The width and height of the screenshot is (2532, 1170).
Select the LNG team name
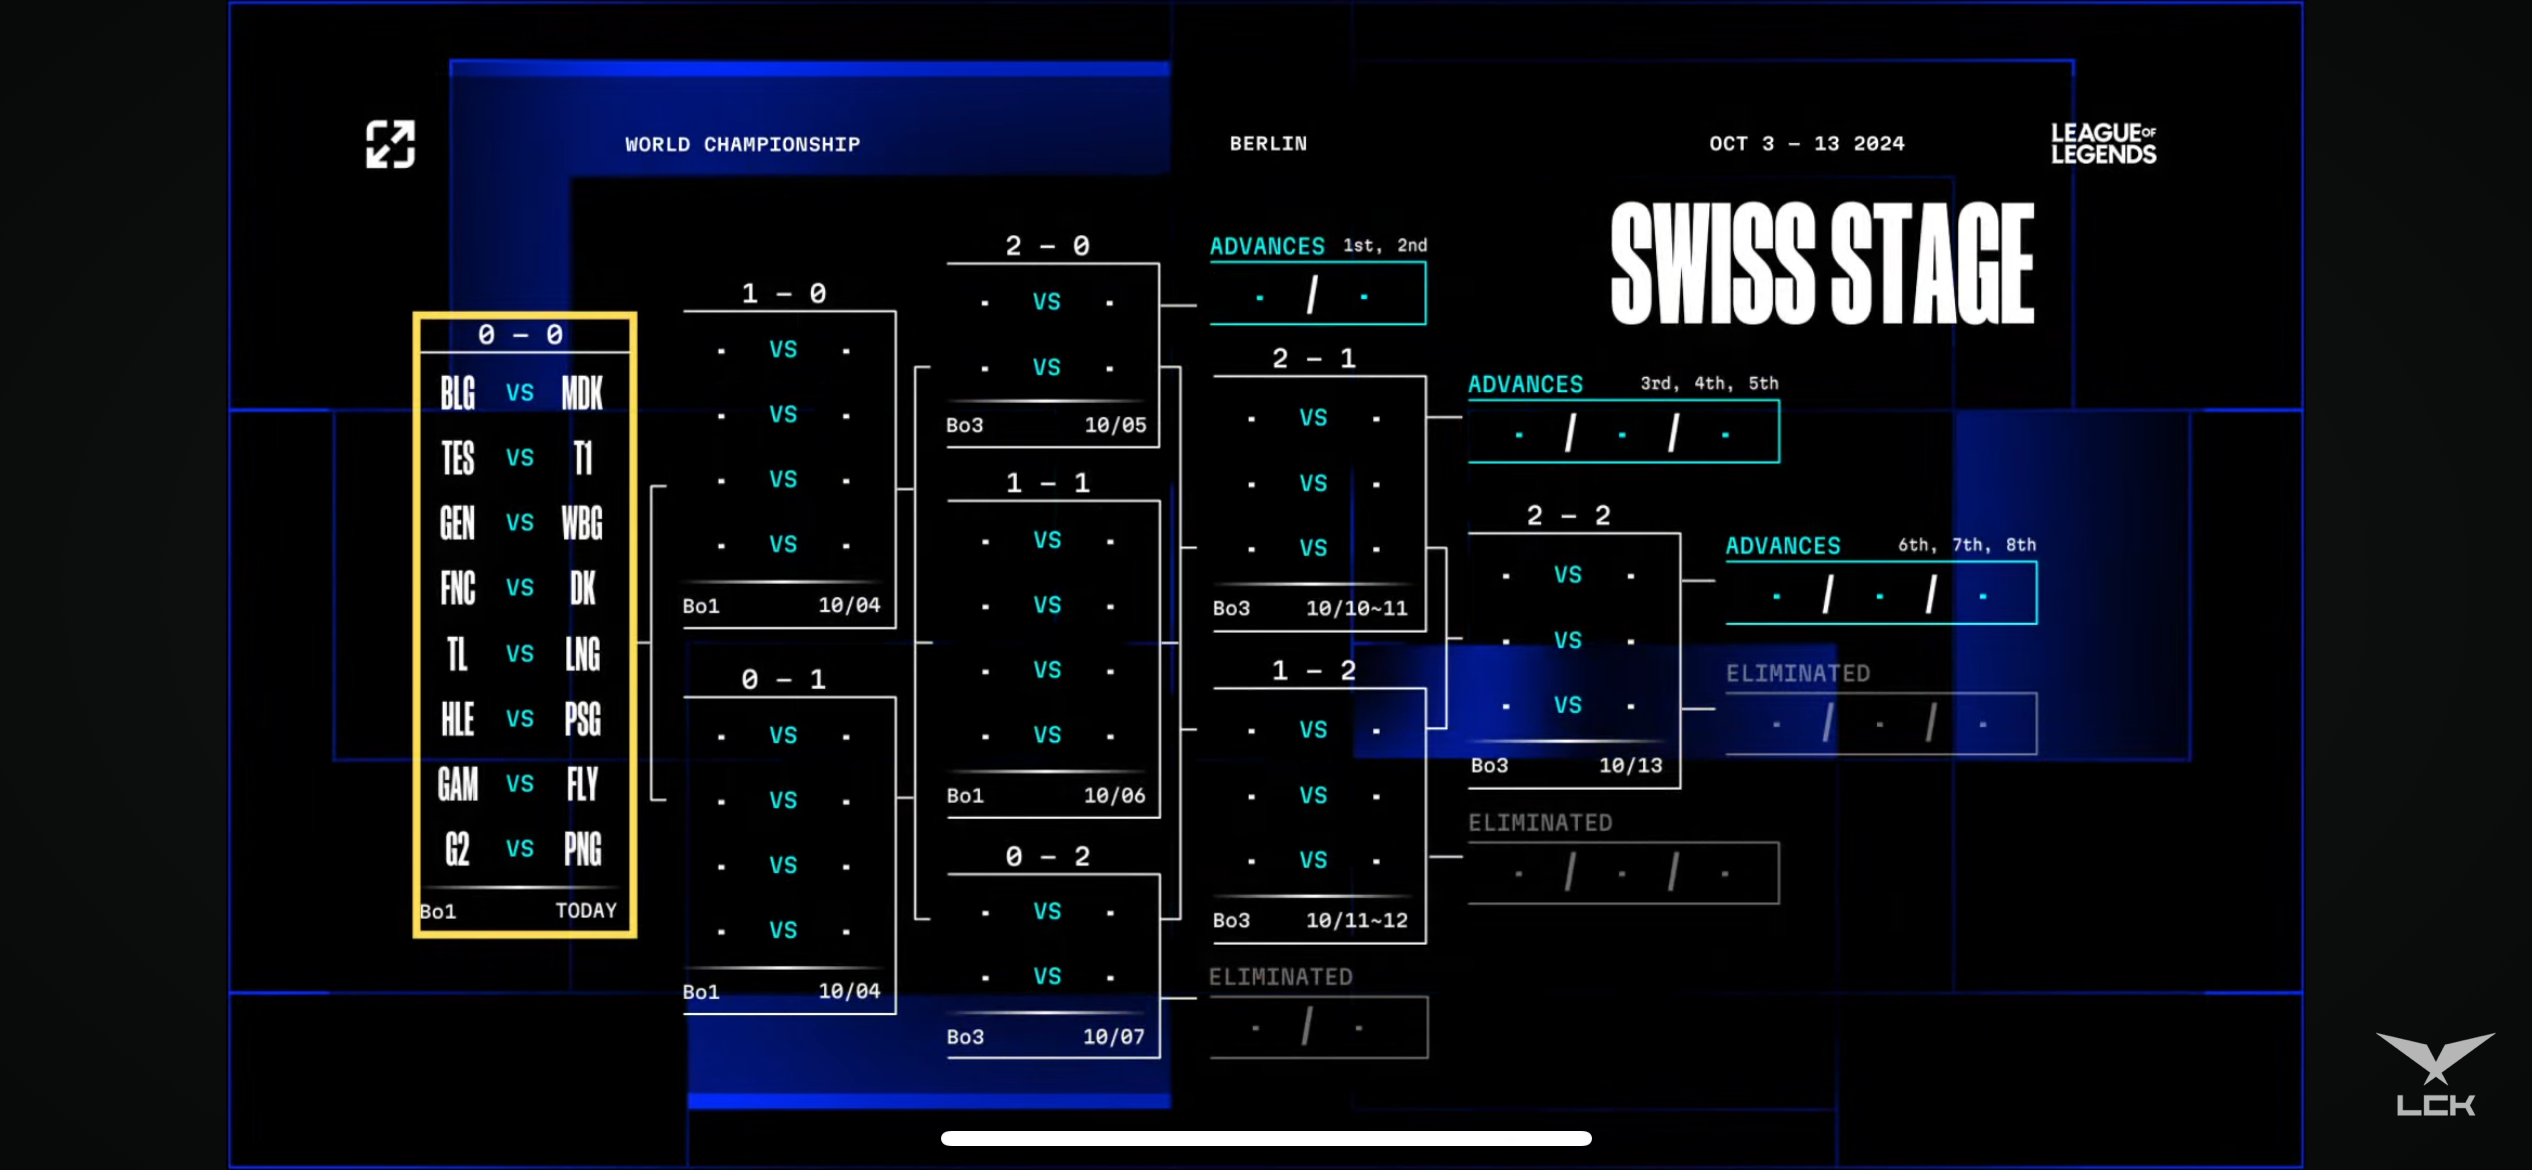(583, 654)
